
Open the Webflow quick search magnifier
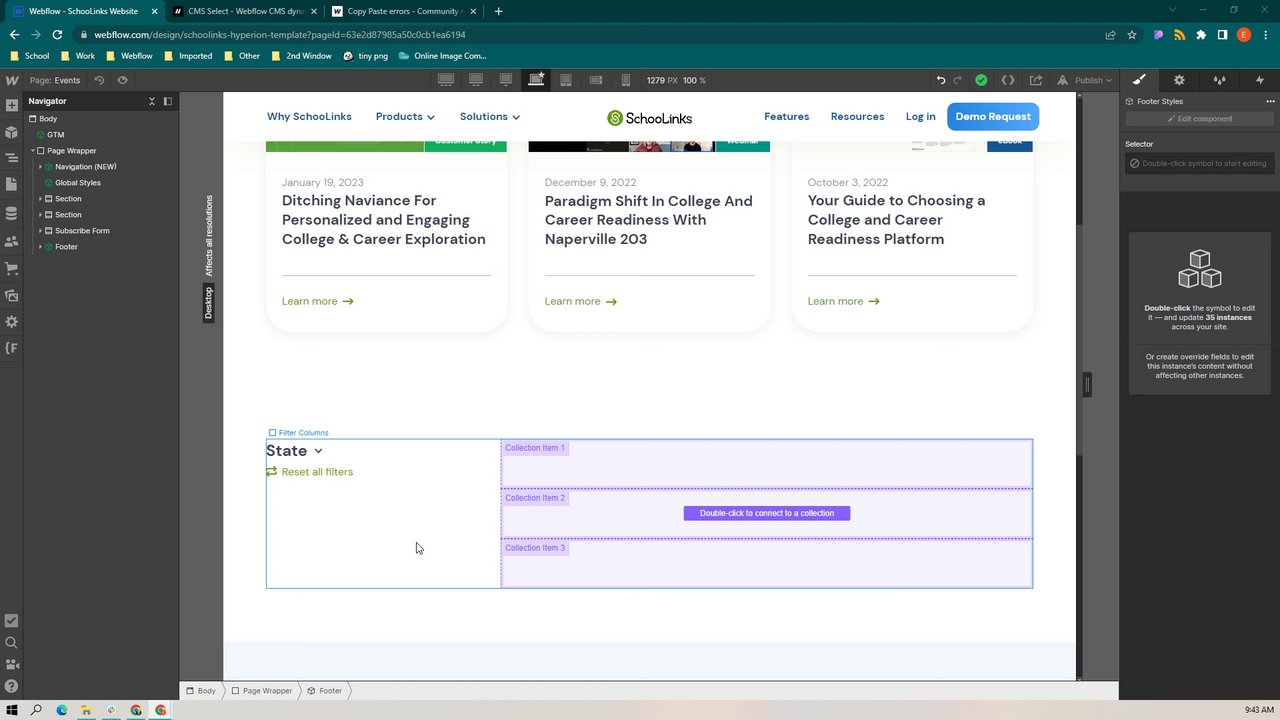(x=12, y=643)
